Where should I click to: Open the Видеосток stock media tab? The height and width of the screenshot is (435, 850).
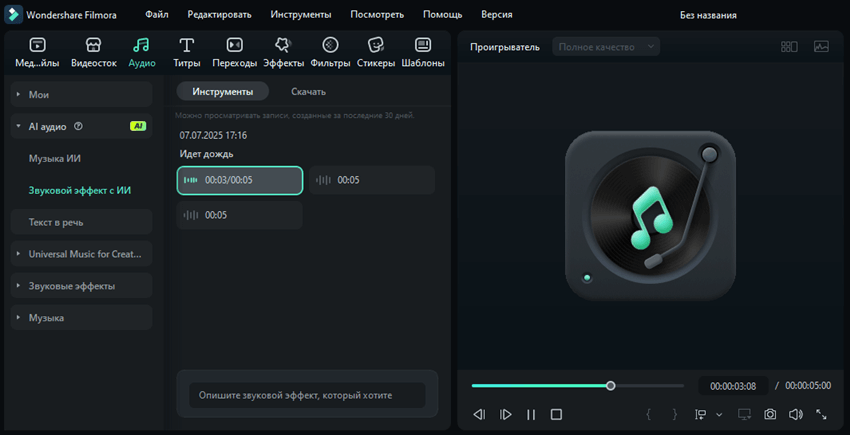tap(94, 53)
